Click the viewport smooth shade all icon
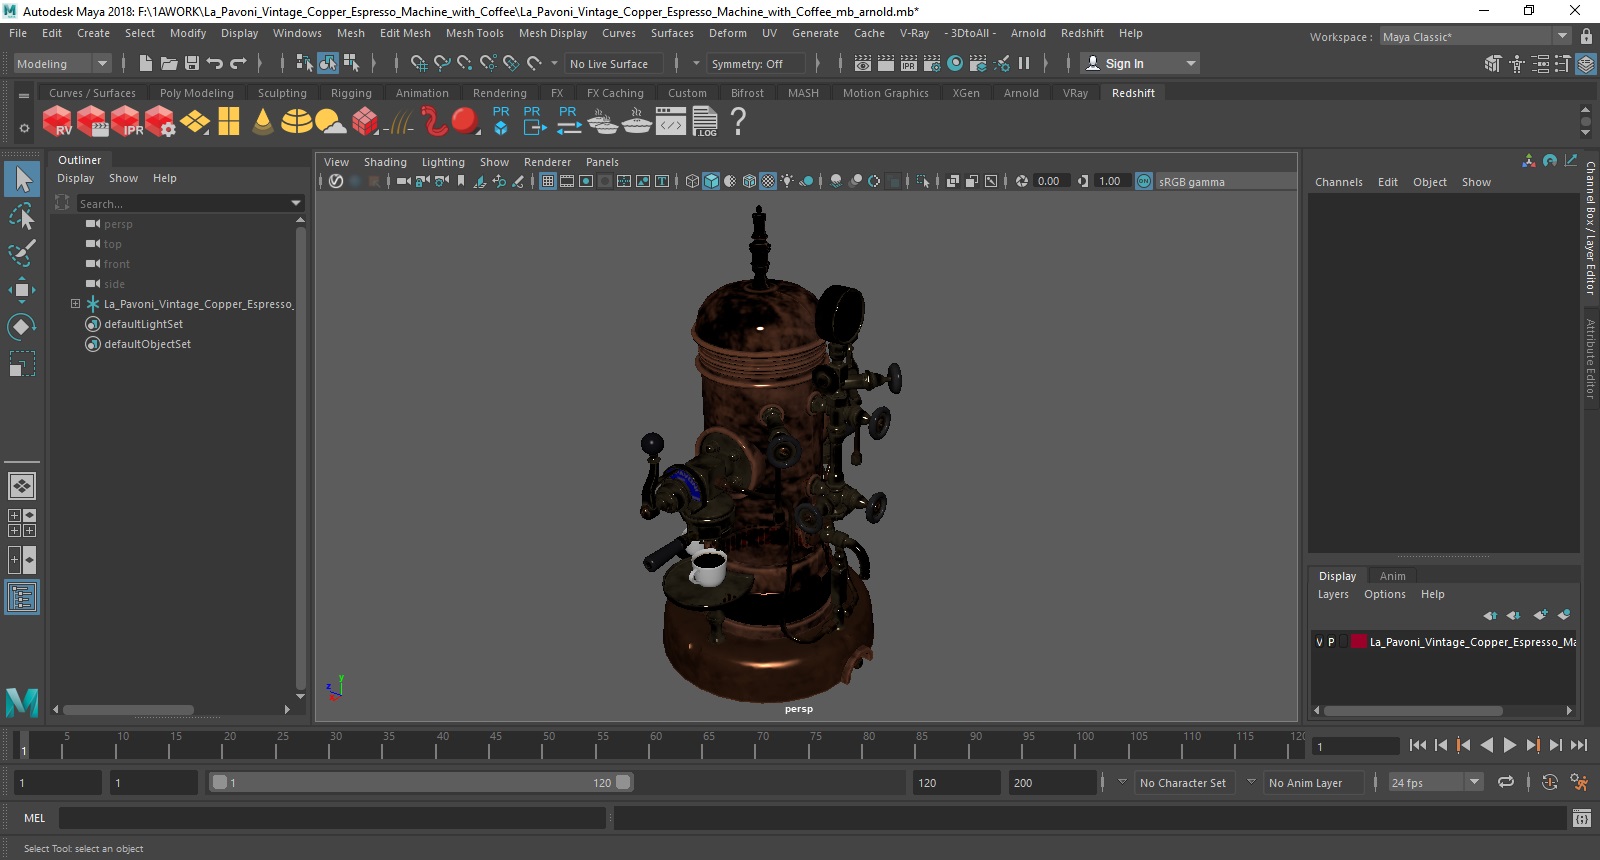Viewport: 1600px width, 860px height. [711, 181]
